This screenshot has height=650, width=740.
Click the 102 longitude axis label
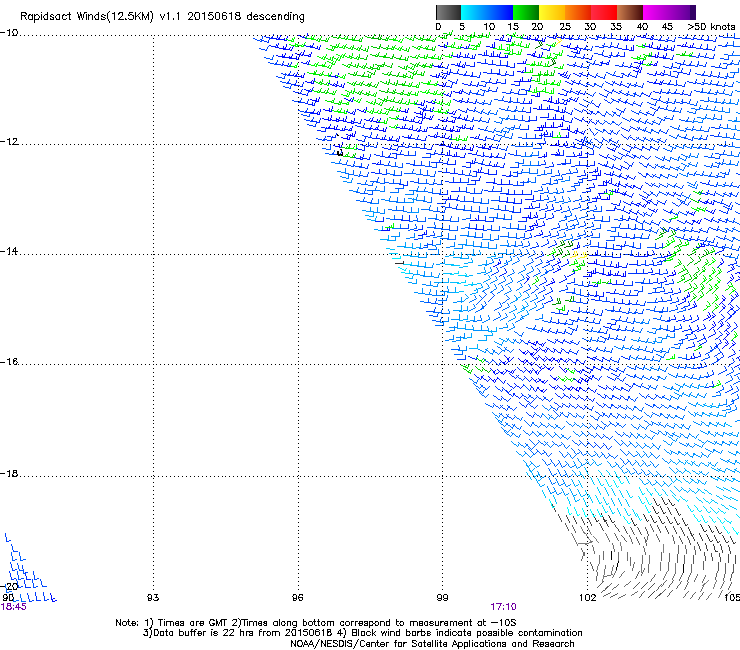[x=588, y=598]
